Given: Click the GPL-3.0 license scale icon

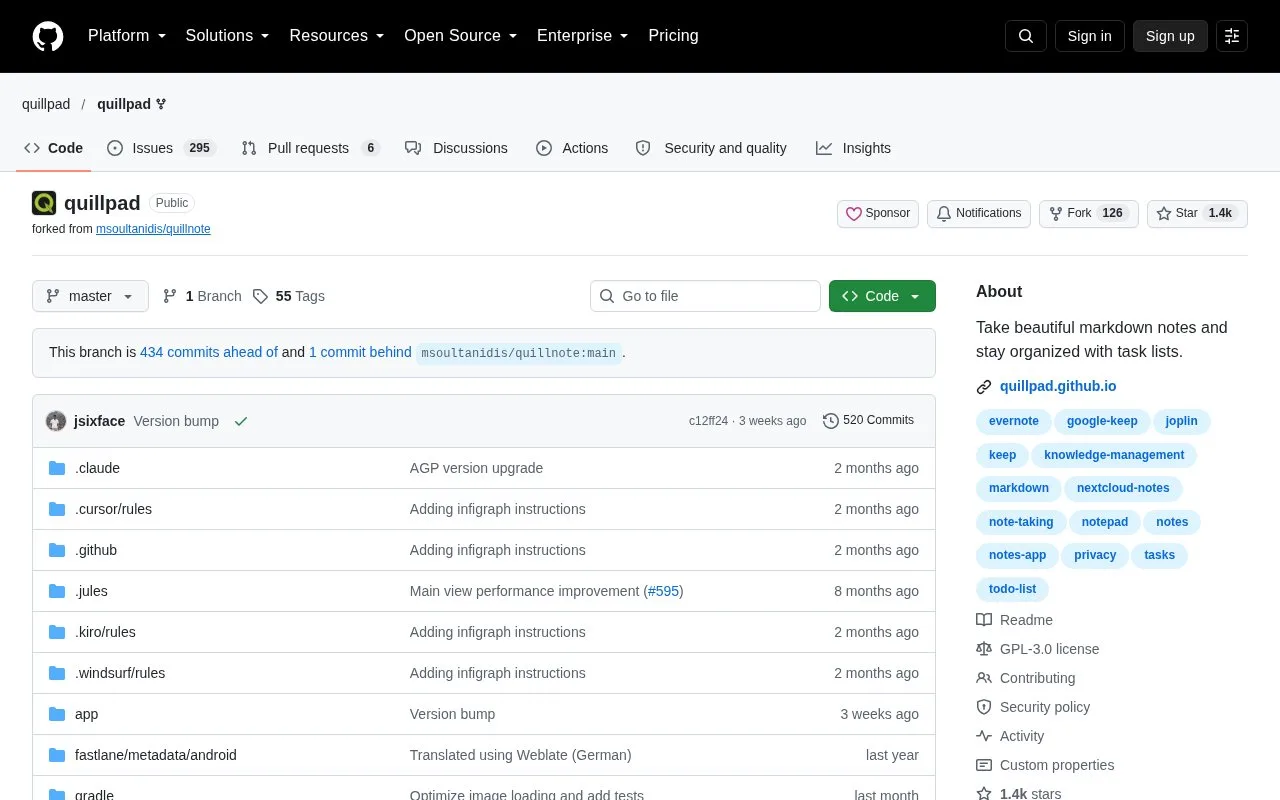Looking at the screenshot, I should tap(984, 649).
